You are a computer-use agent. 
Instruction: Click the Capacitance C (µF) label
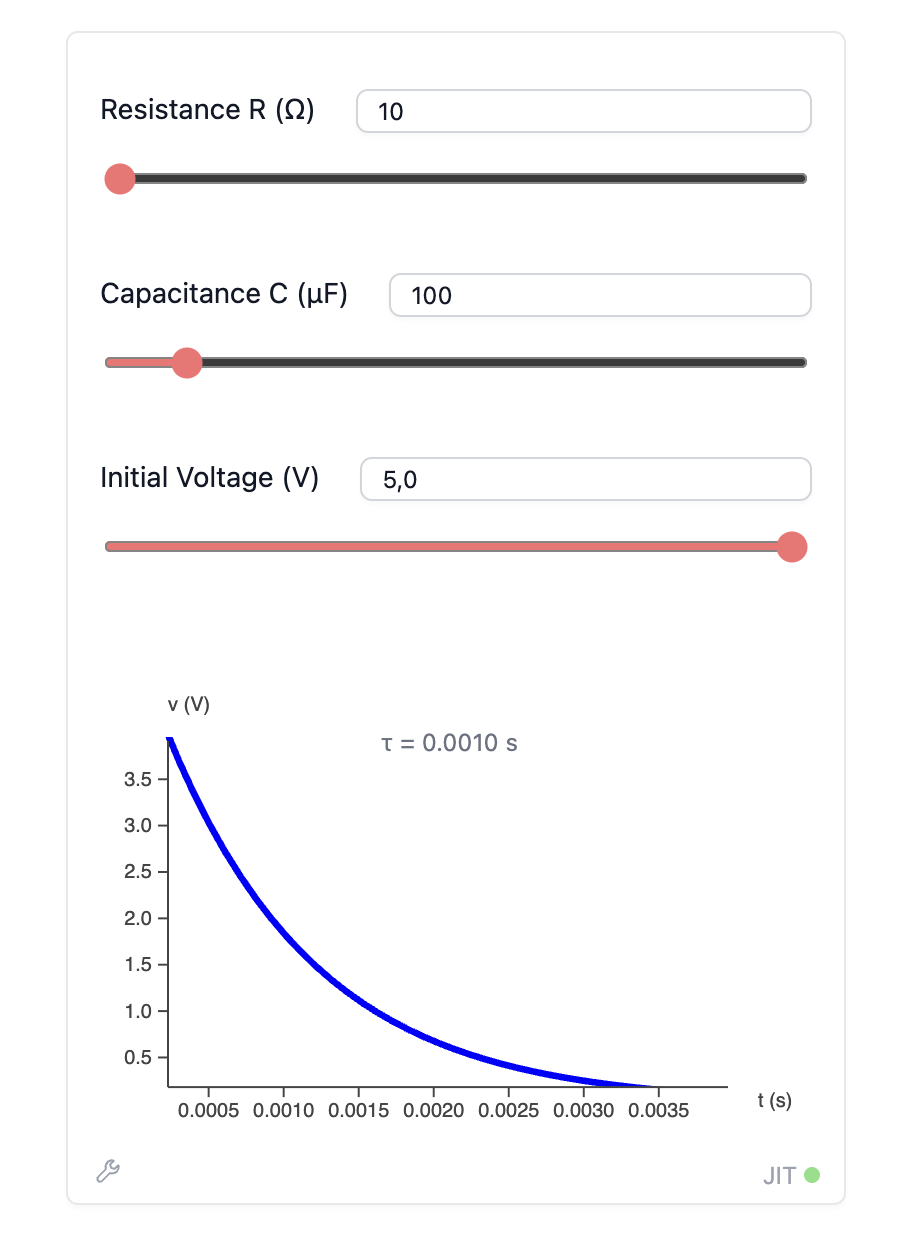coord(224,294)
